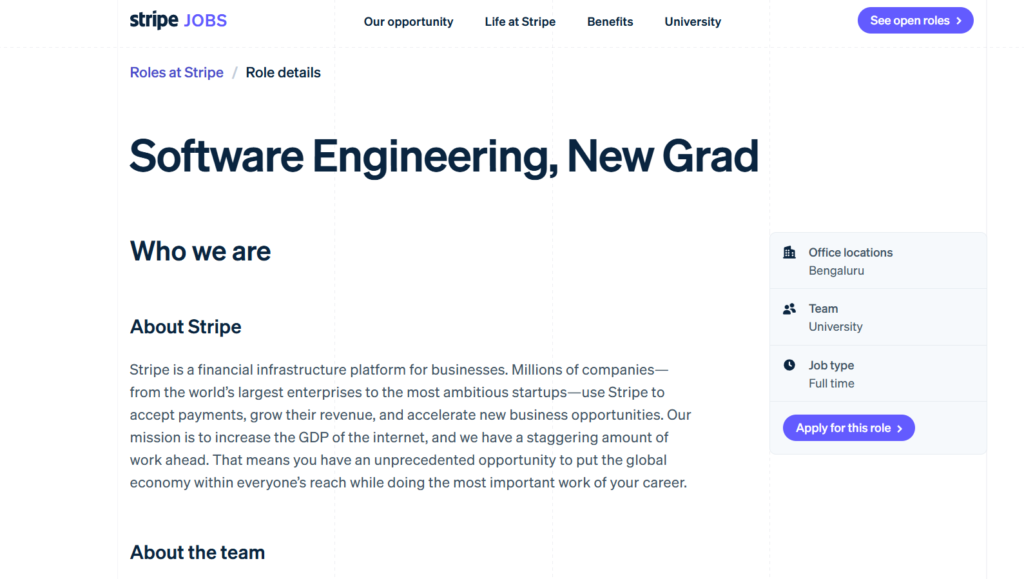Select the people icon next to Team
The image size is (1024, 579).
click(x=790, y=309)
